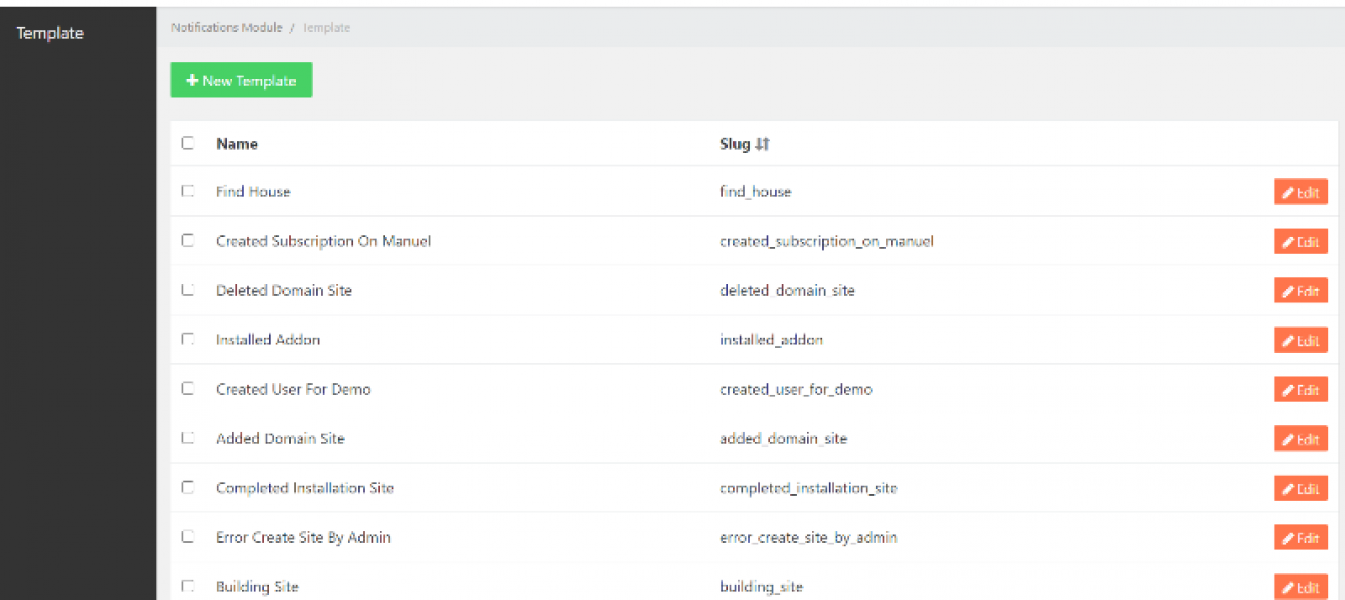Edit the Error Create Site By Admin template
The height and width of the screenshot is (600, 1345).
(1300, 538)
